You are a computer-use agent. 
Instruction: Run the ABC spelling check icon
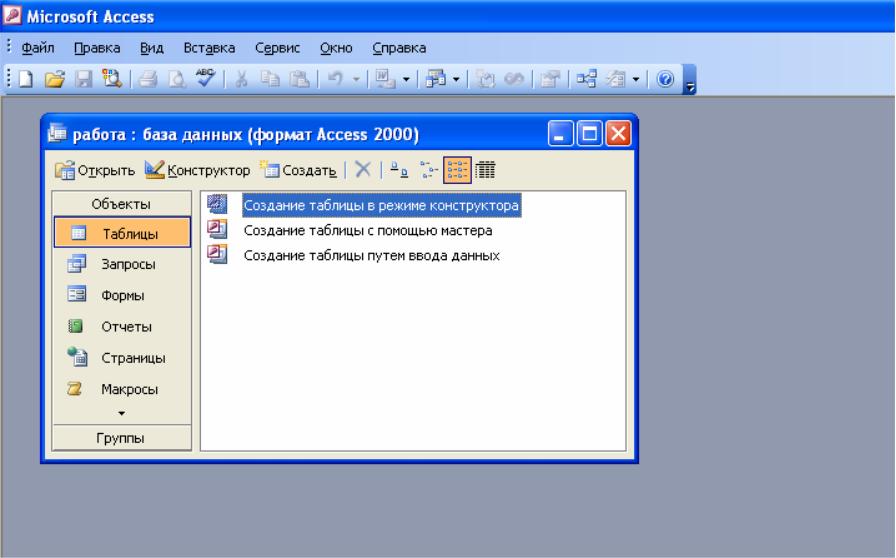pyautogui.click(x=205, y=78)
